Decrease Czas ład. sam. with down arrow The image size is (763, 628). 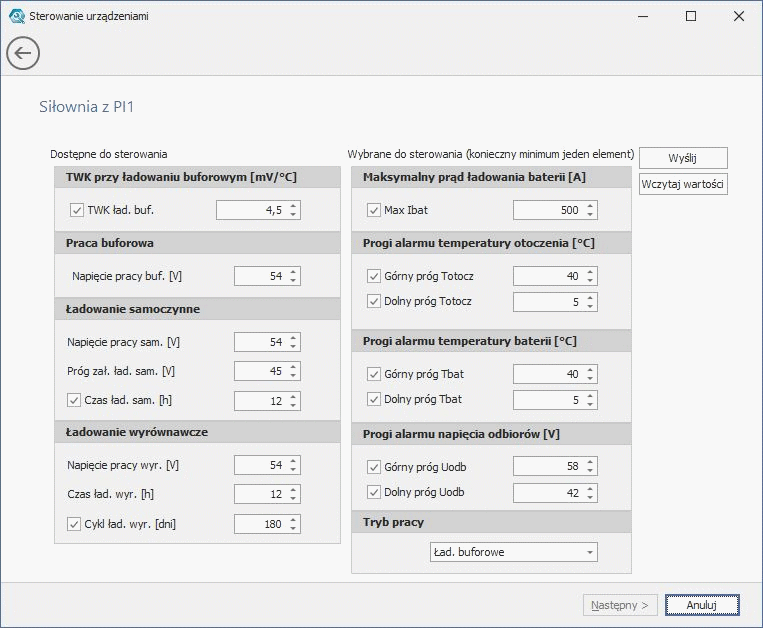(x=293, y=406)
